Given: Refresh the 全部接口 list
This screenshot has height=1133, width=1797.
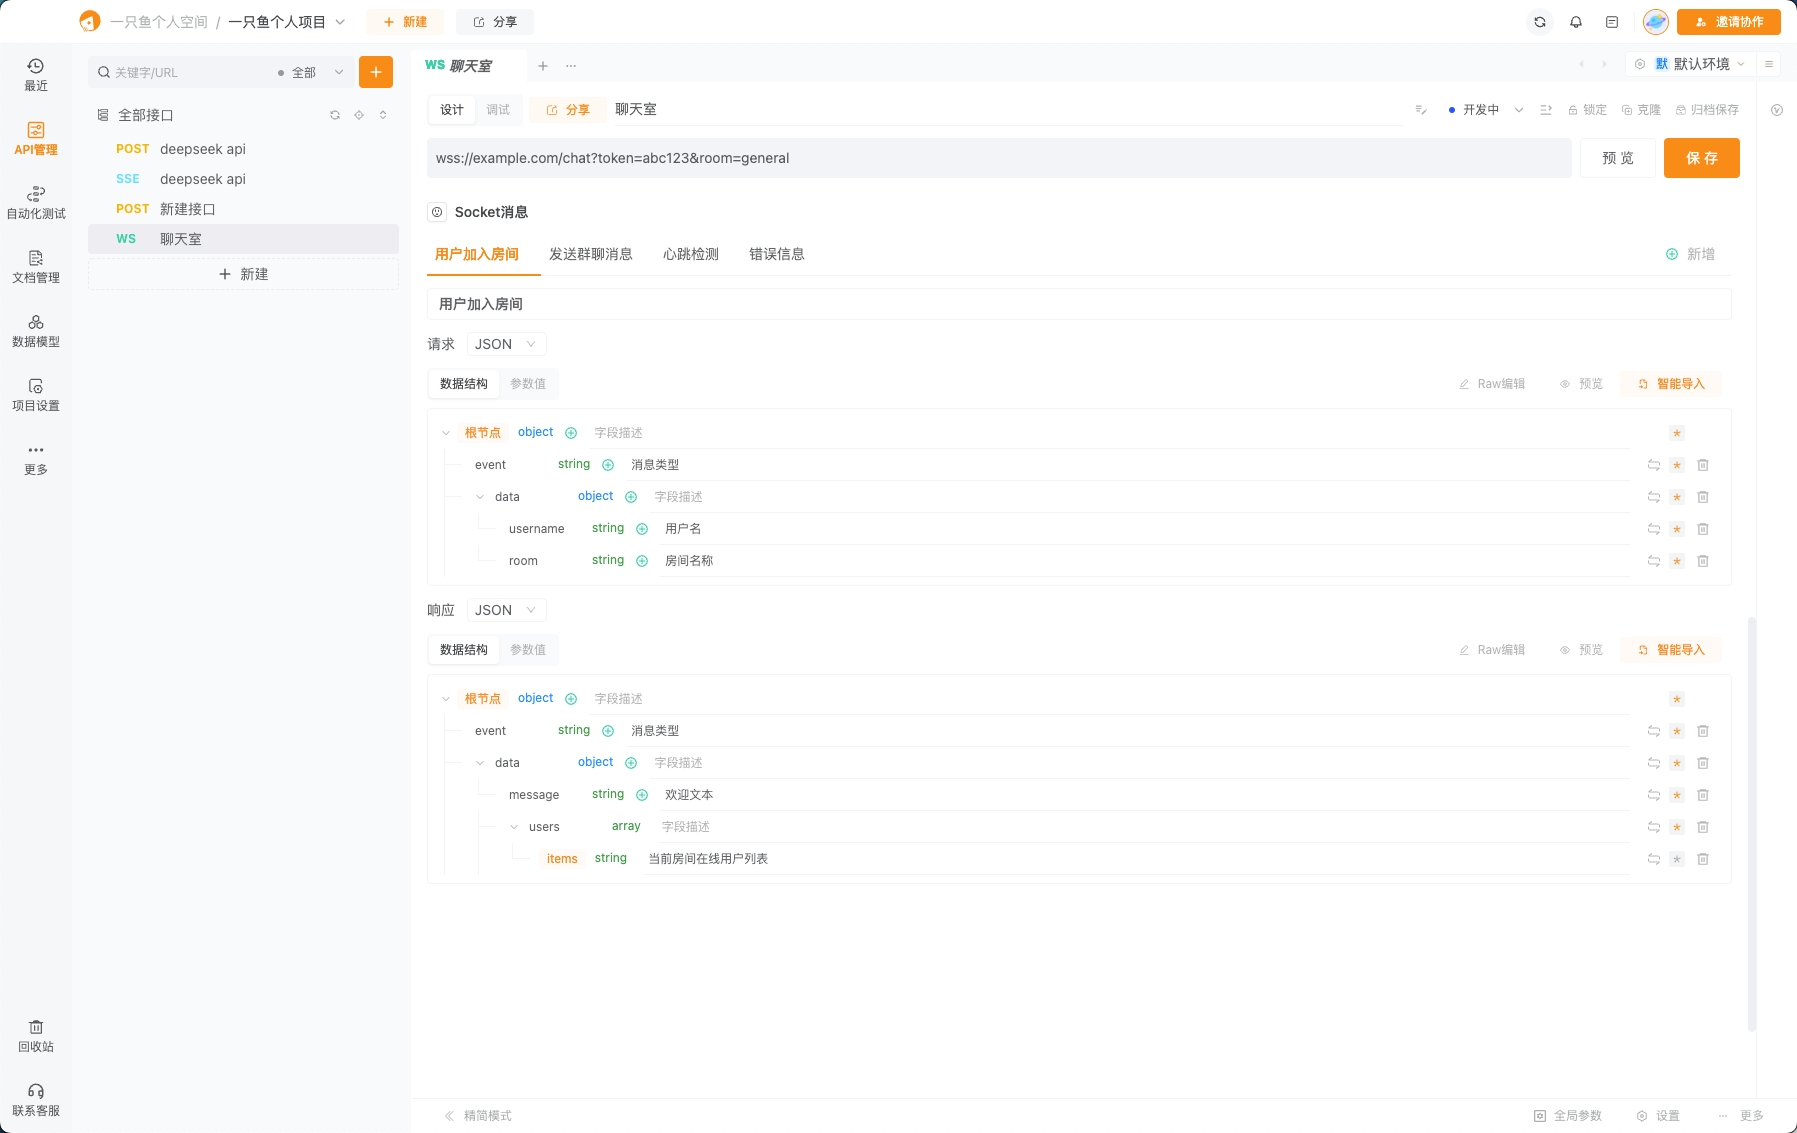Looking at the screenshot, I should [x=335, y=115].
